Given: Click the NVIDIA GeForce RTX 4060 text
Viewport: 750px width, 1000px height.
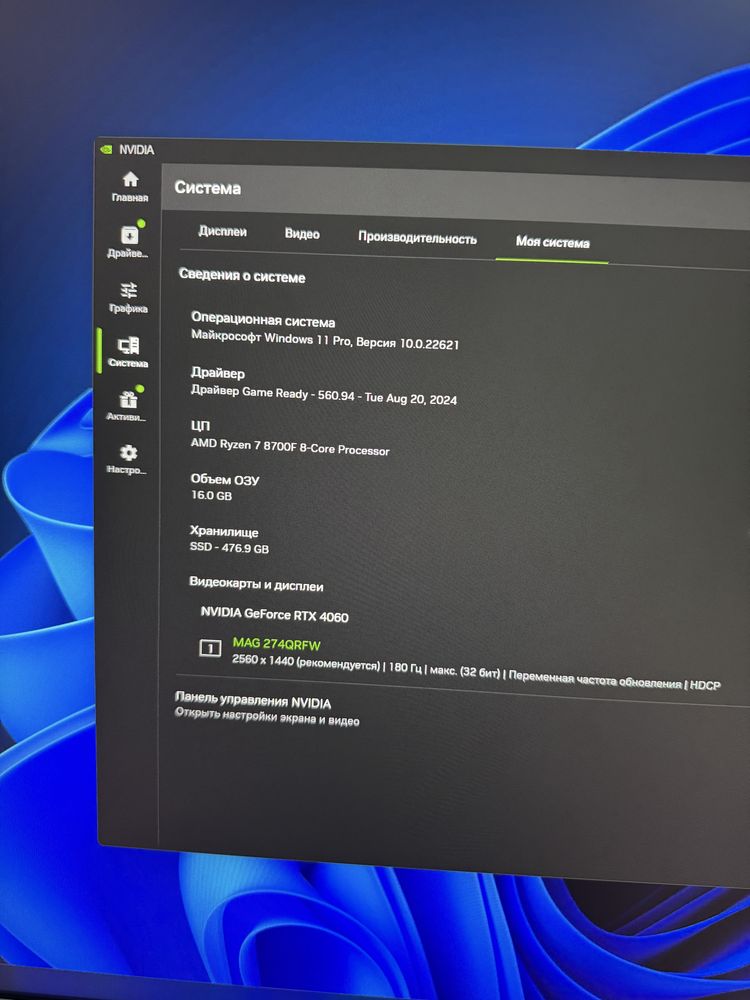Looking at the screenshot, I should coord(274,614).
